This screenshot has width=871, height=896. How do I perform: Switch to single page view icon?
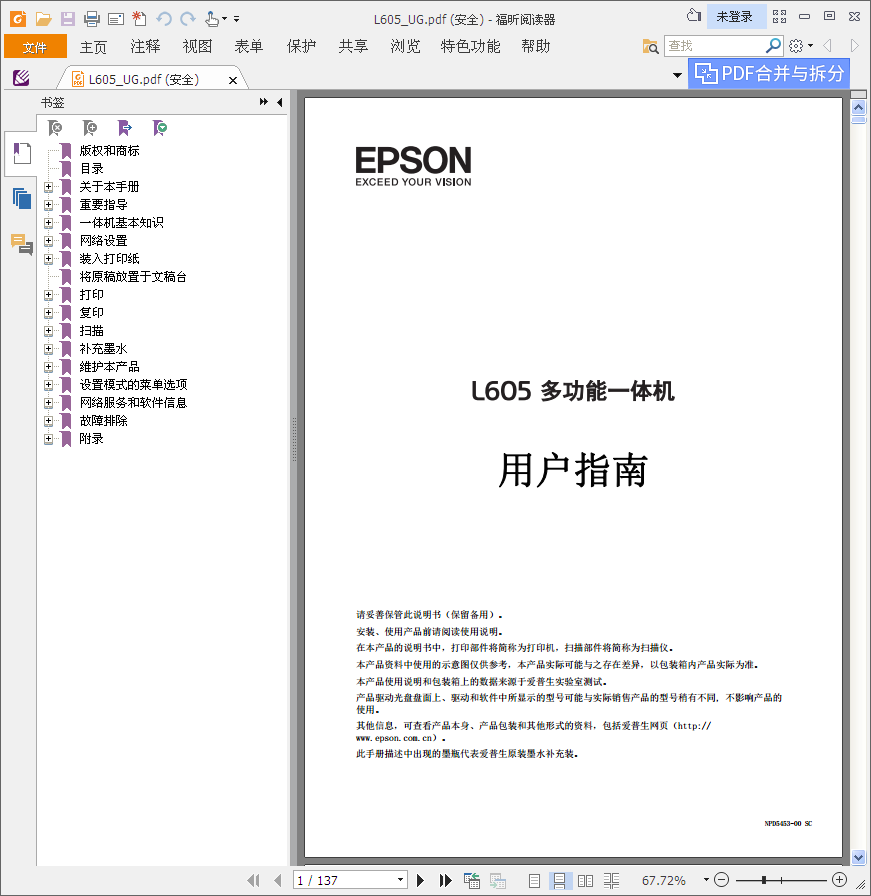tap(534, 881)
